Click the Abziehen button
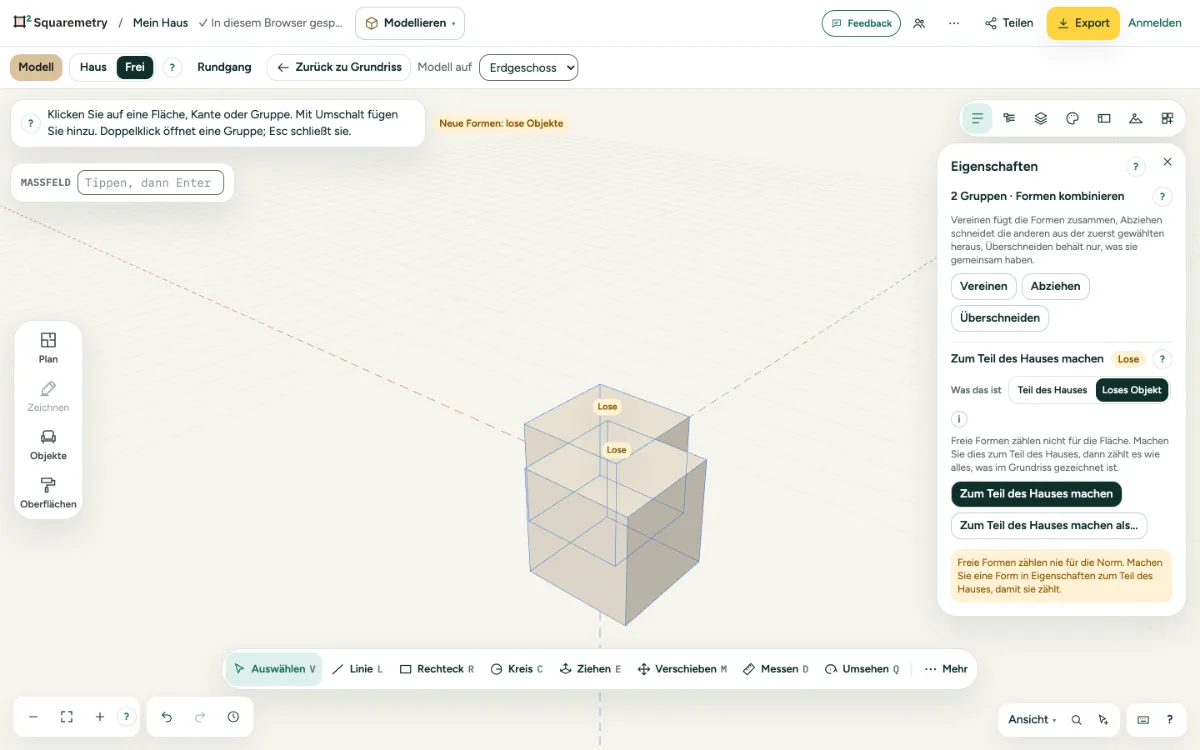This screenshot has width=1200, height=750. click(1055, 286)
